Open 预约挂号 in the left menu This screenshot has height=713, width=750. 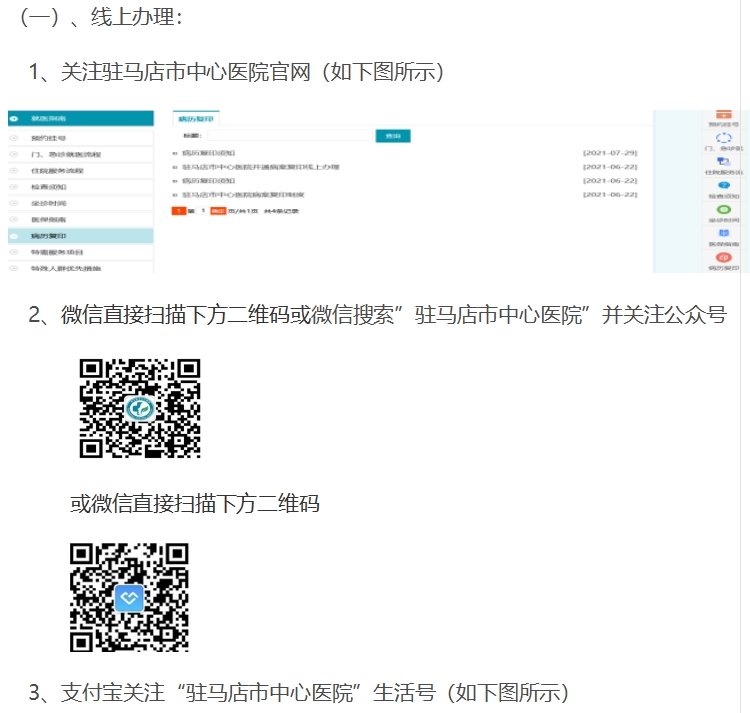81,138
